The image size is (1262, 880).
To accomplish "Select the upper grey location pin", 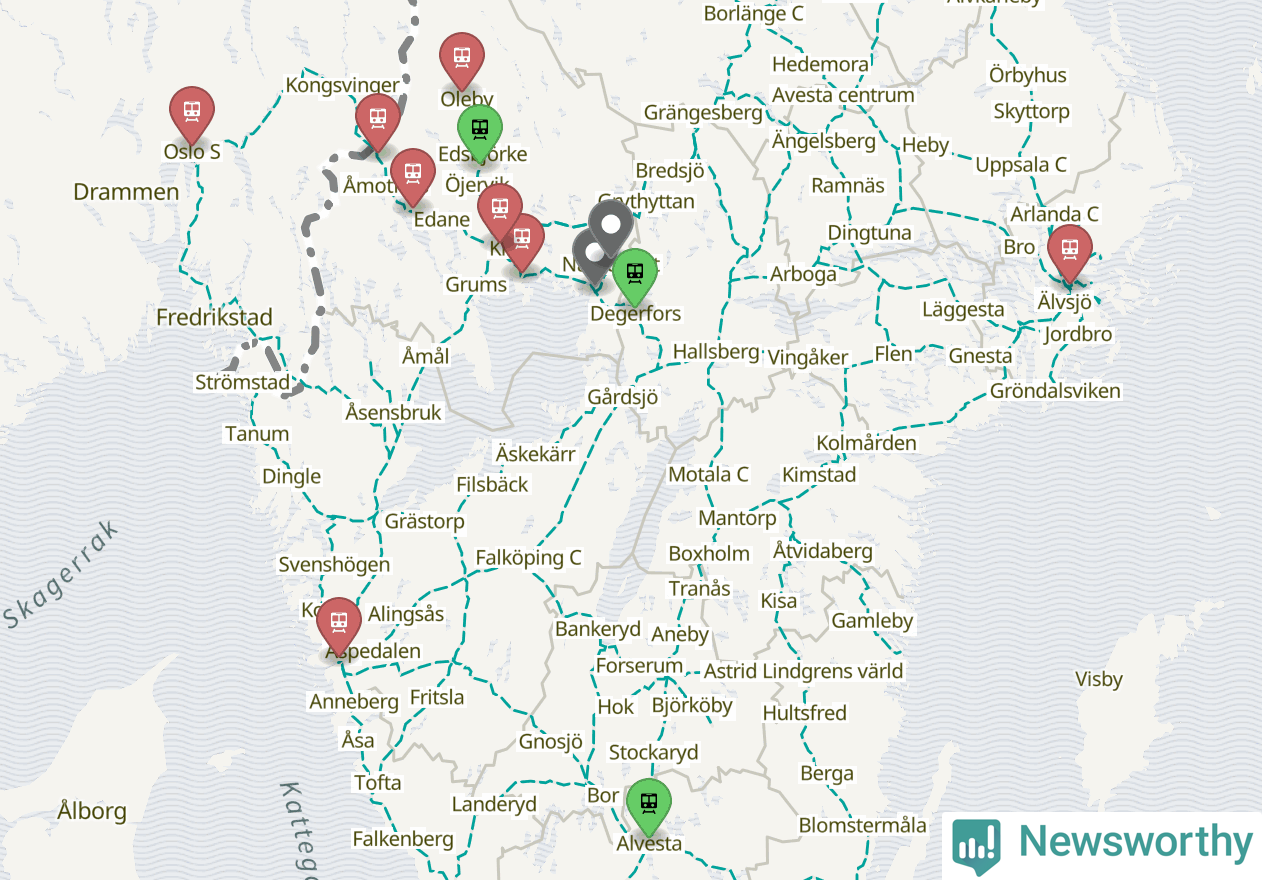I will (x=610, y=226).
